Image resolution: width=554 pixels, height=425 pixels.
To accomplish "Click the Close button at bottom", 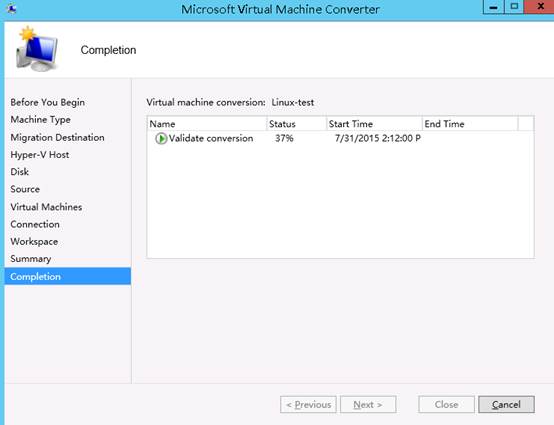I will point(446,405).
